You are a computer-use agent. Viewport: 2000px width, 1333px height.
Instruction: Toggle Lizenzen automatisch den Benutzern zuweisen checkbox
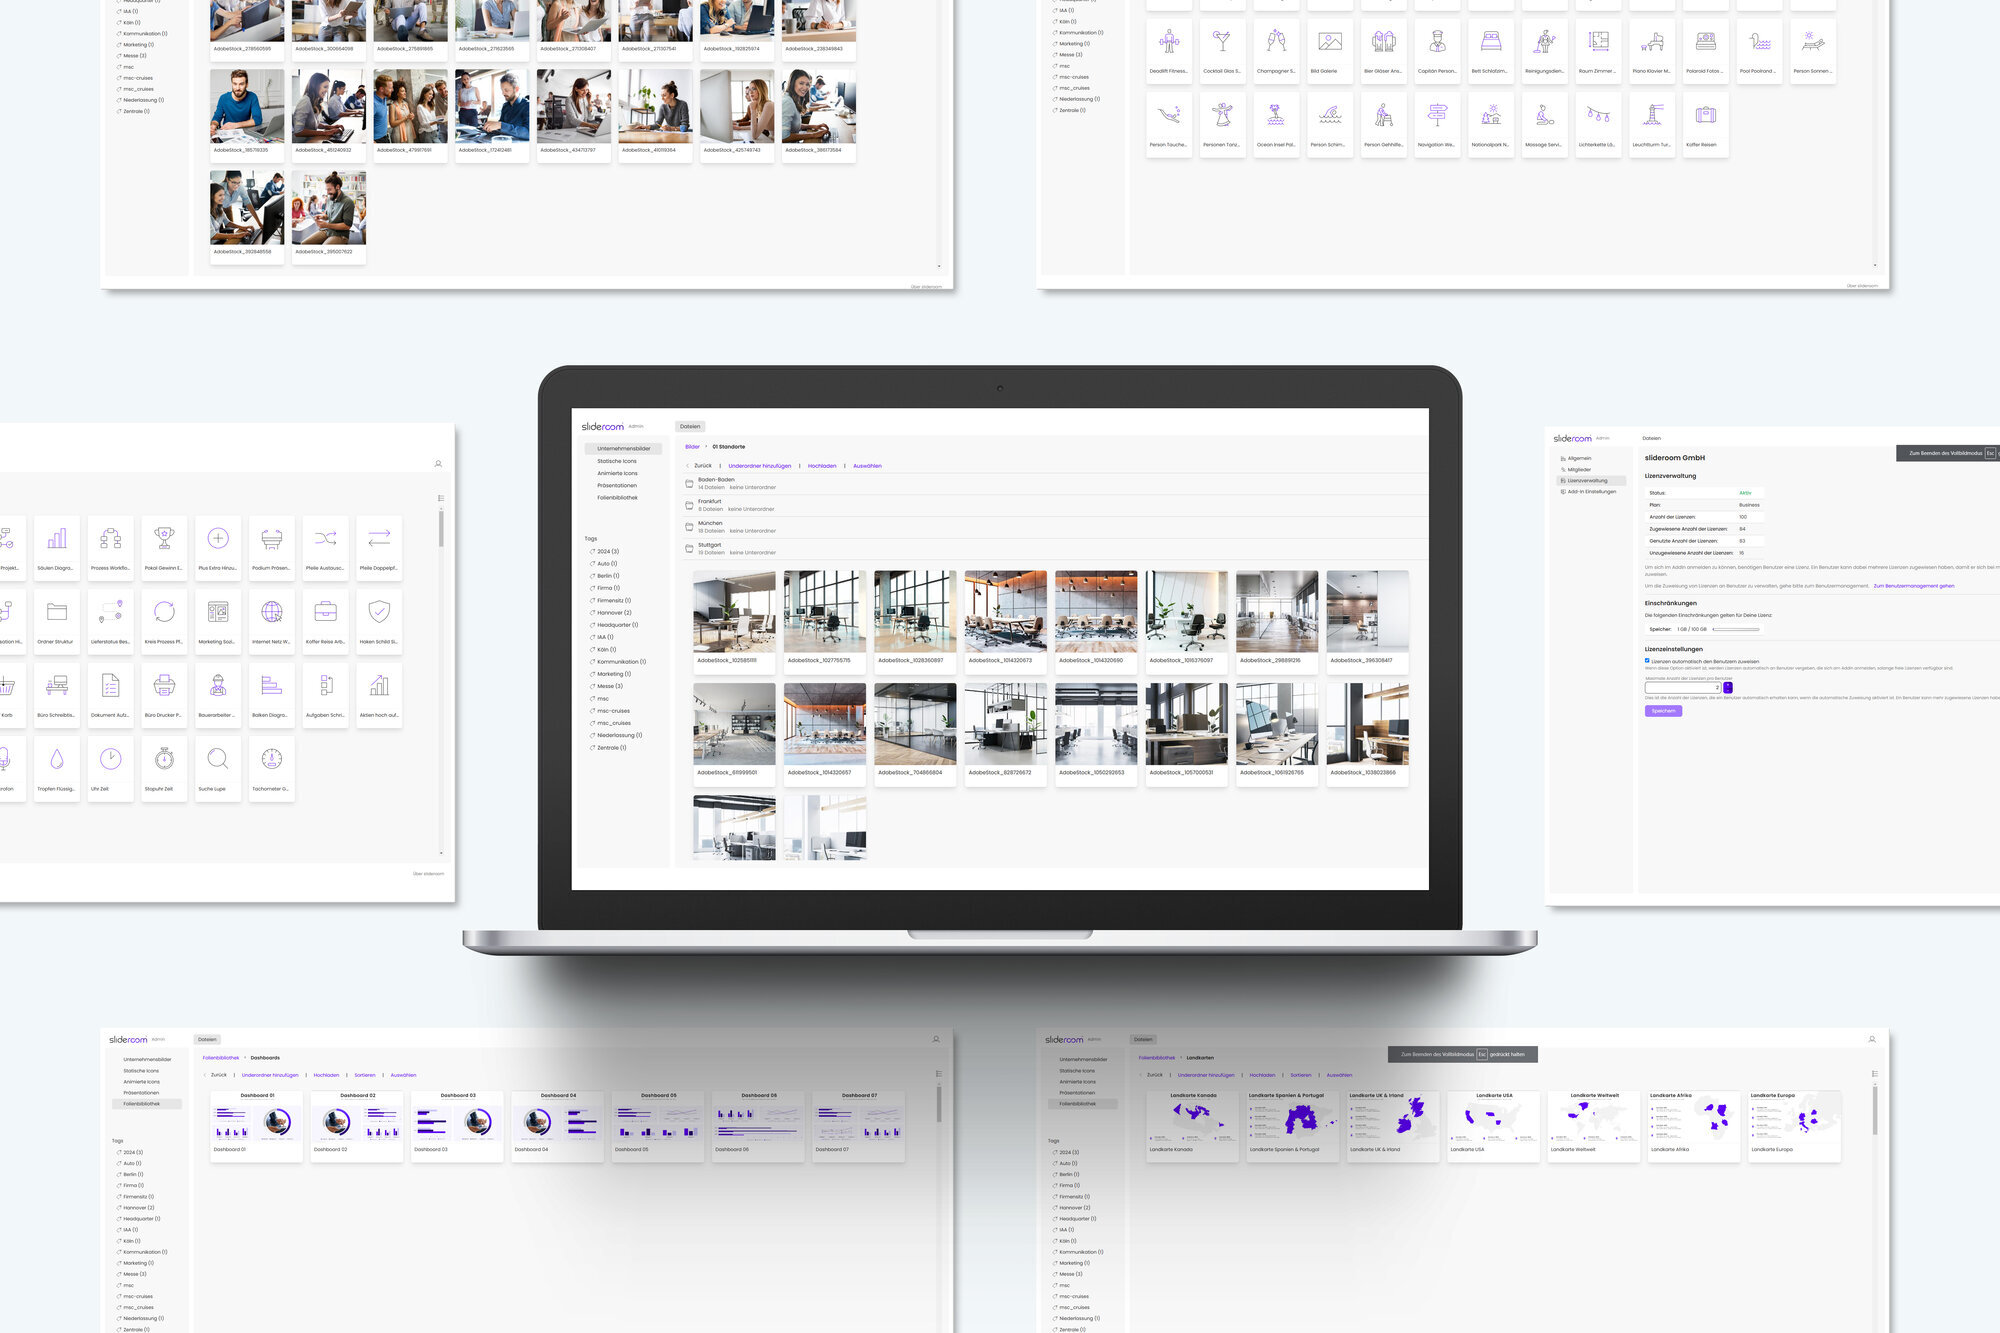point(1647,660)
